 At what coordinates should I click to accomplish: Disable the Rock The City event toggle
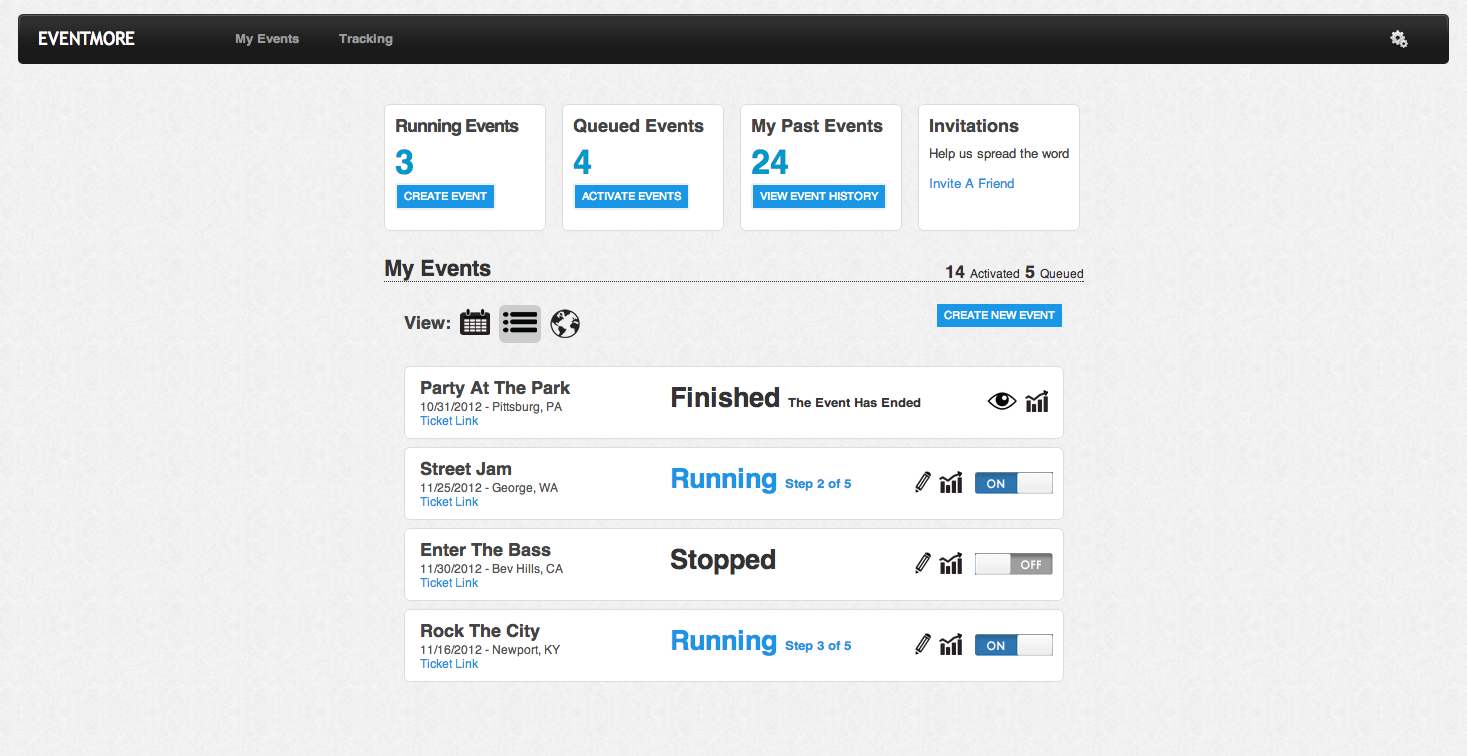point(1013,645)
